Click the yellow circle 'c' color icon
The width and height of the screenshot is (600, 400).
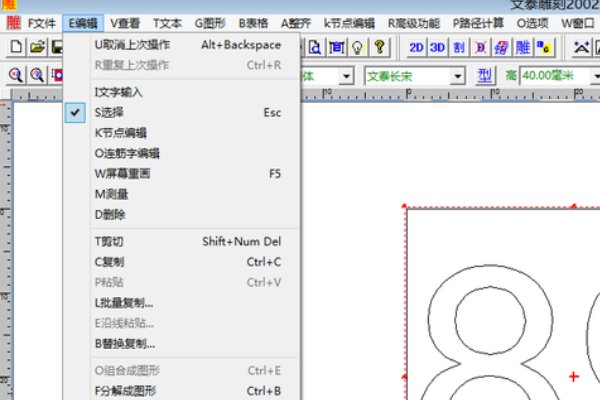[544, 47]
